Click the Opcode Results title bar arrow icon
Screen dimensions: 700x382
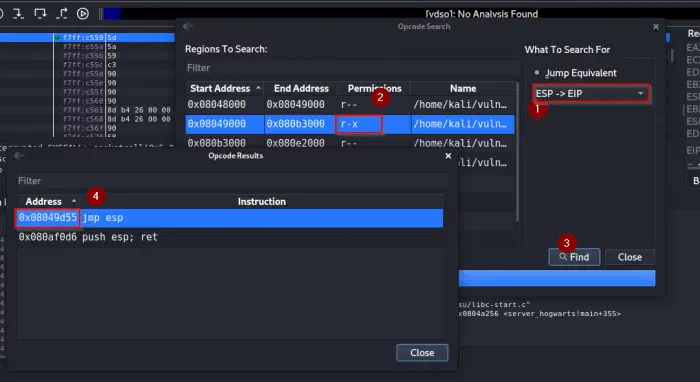pos(19,155)
